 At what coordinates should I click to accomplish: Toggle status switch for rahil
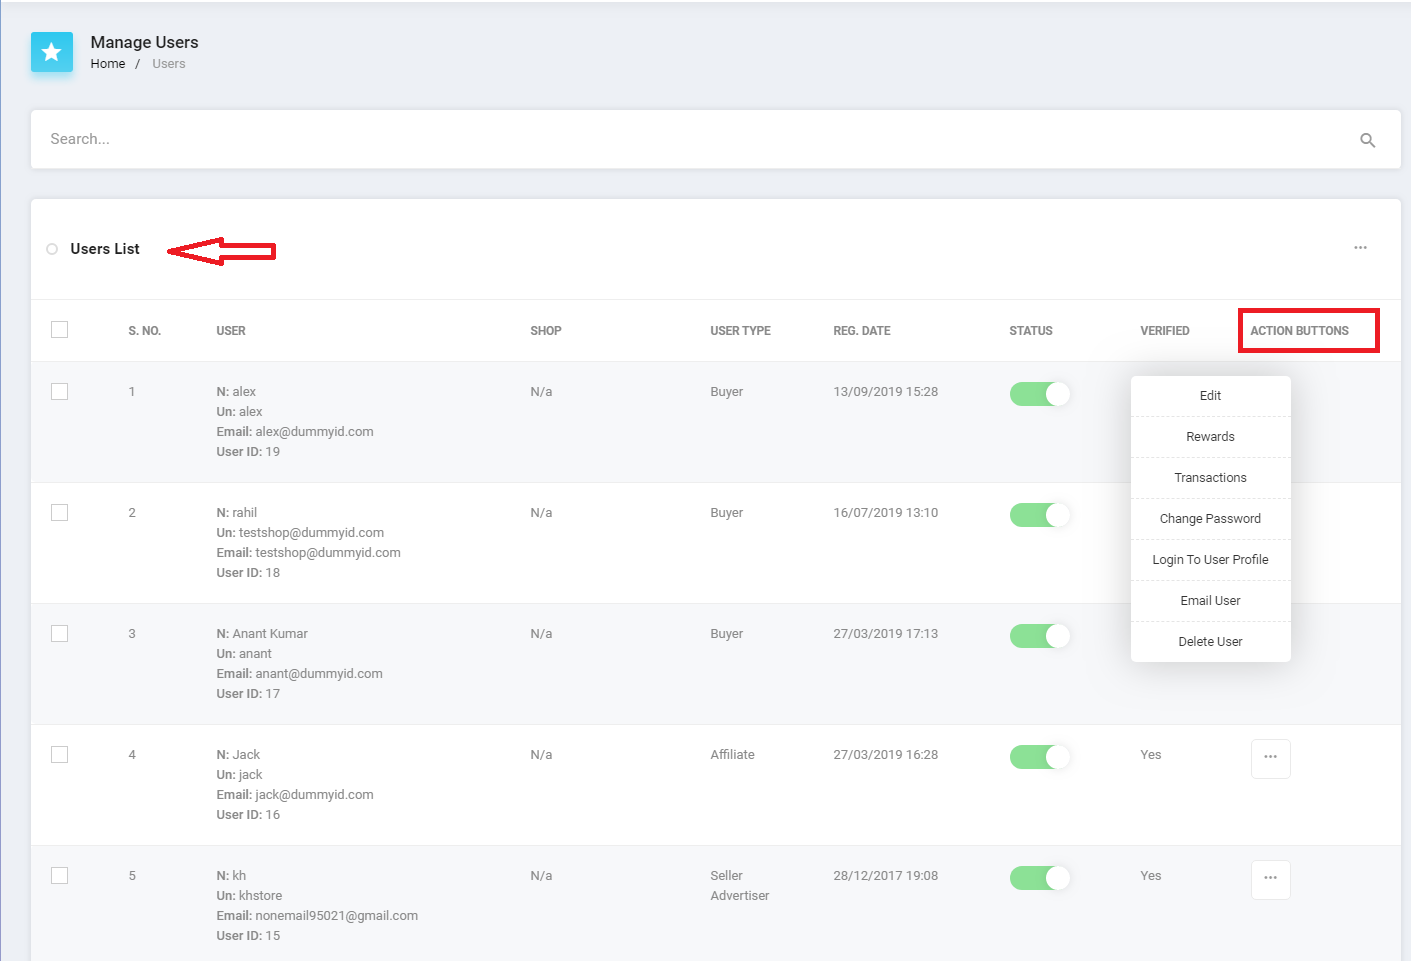pyautogui.click(x=1040, y=515)
